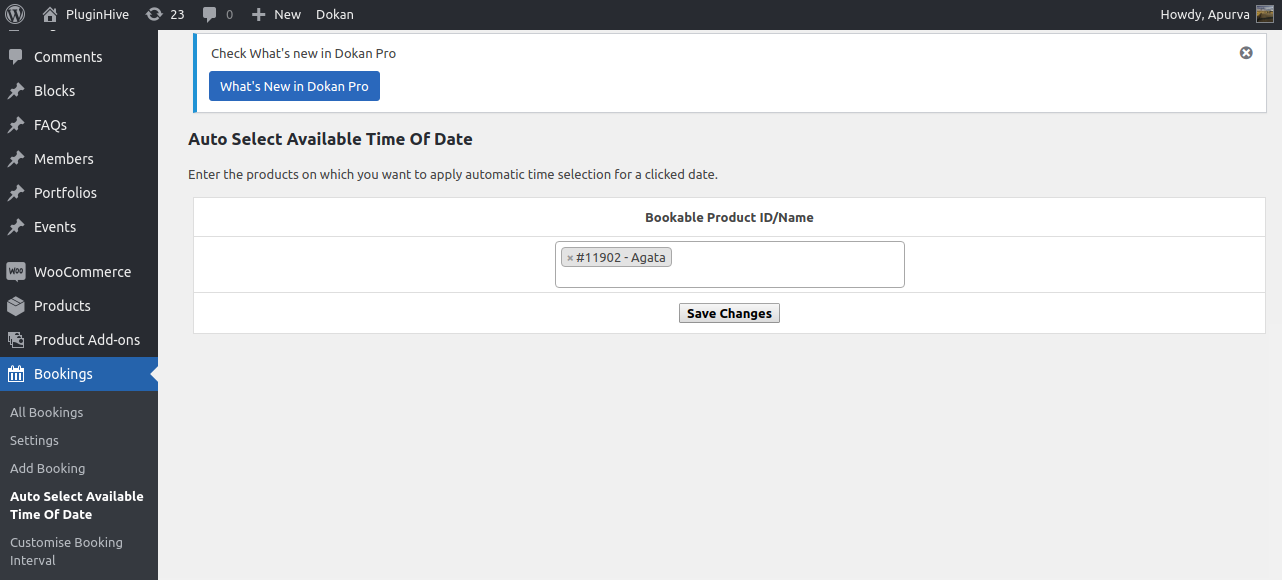Click the 0 comments count

coord(229,14)
